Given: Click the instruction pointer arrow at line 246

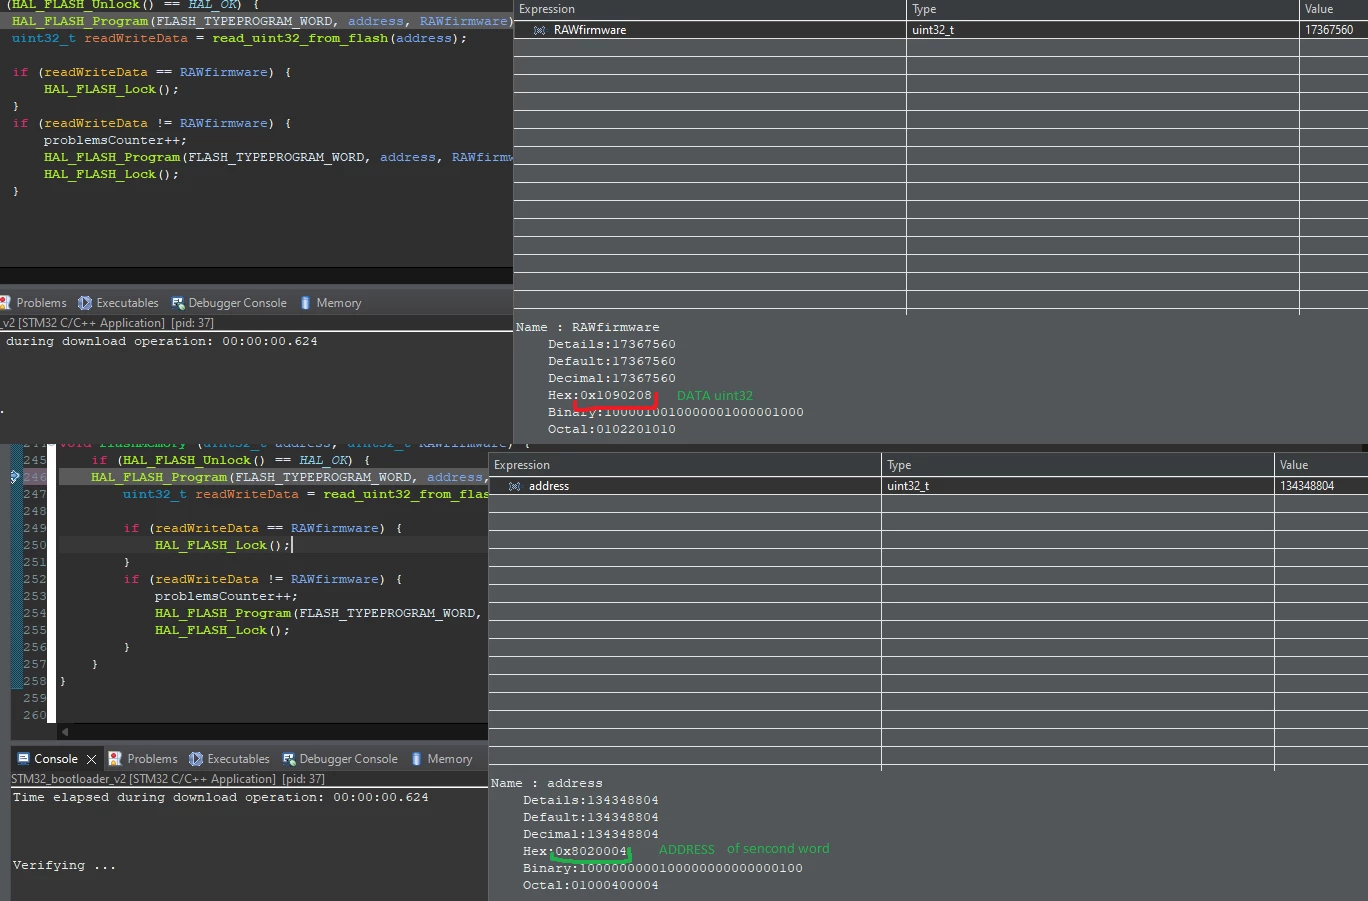Looking at the screenshot, I should click(x=15, y=477).
